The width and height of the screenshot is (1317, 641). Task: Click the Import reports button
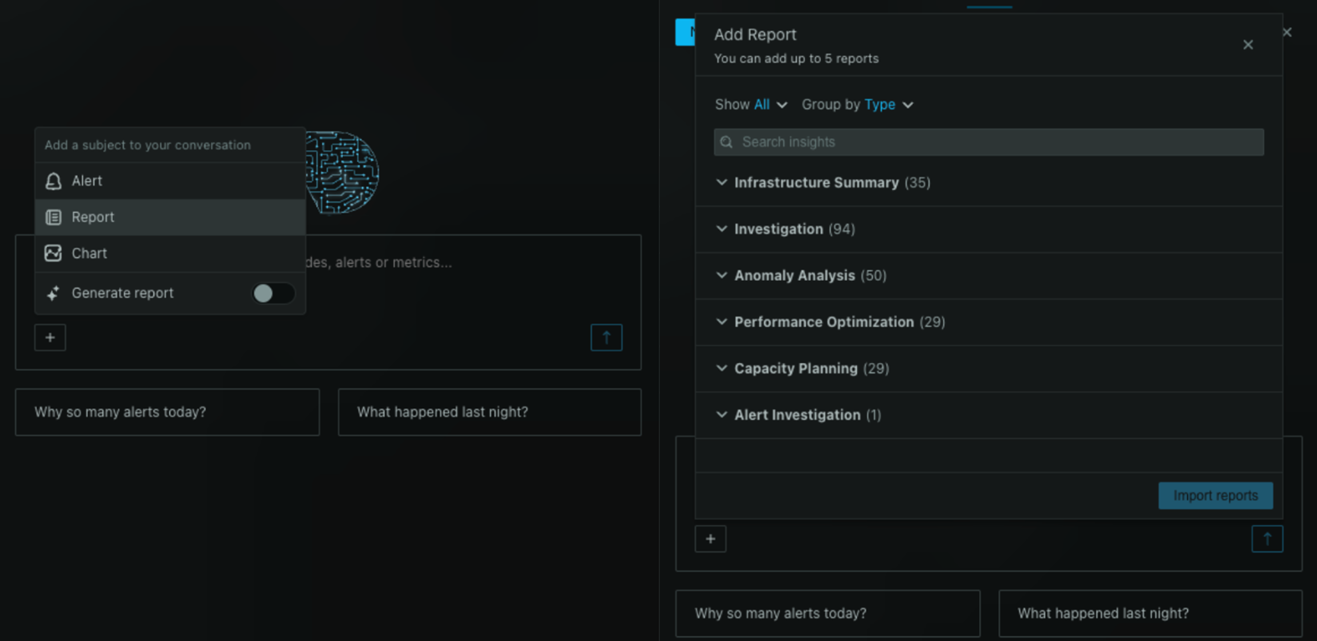[x=1215, y=495]
